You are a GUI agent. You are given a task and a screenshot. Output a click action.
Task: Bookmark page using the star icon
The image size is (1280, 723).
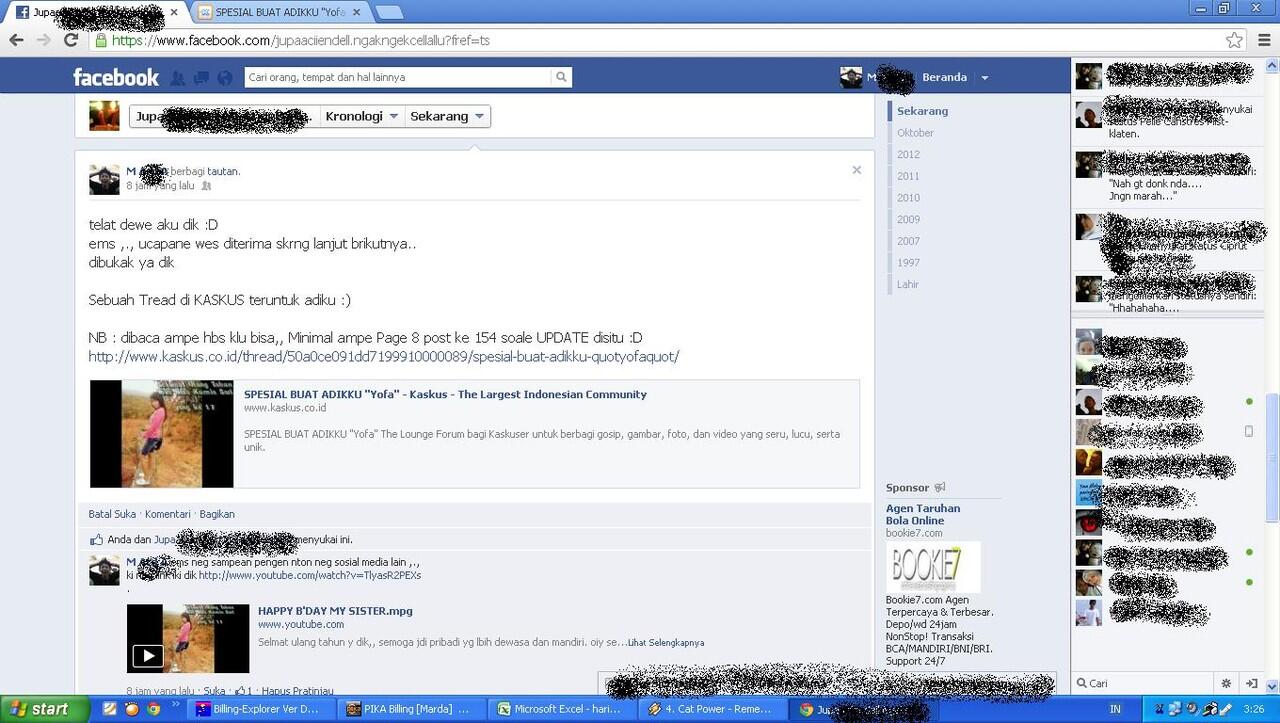1234,40
